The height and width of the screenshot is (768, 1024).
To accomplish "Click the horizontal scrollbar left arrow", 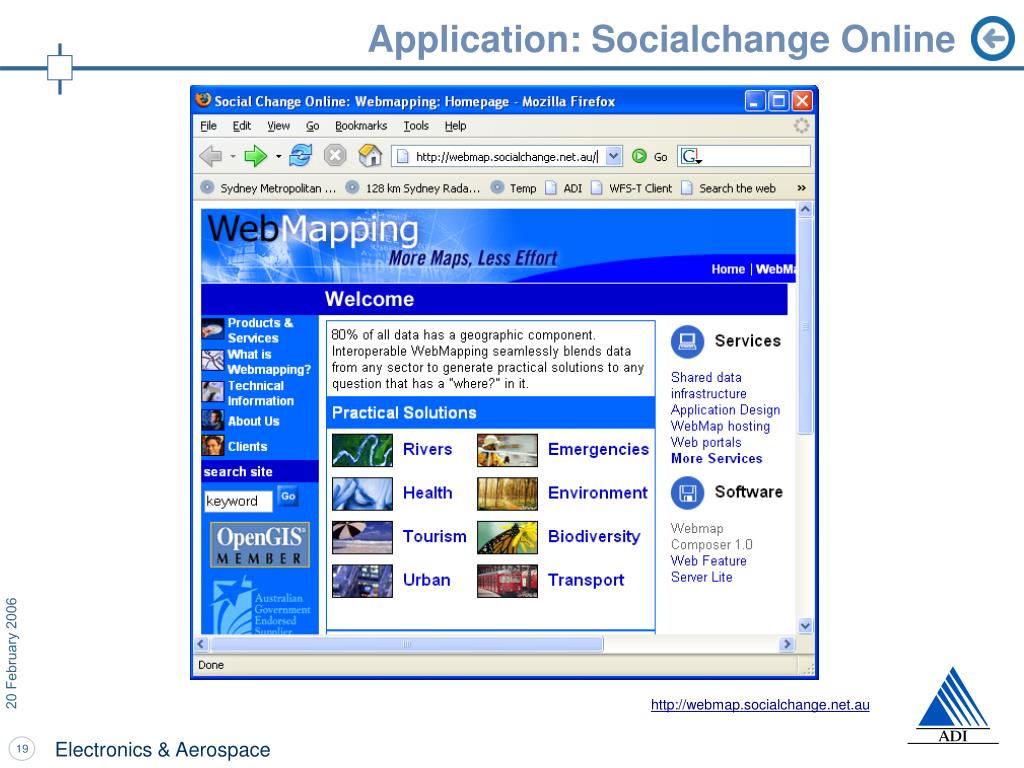I will [x=202, y=645].
